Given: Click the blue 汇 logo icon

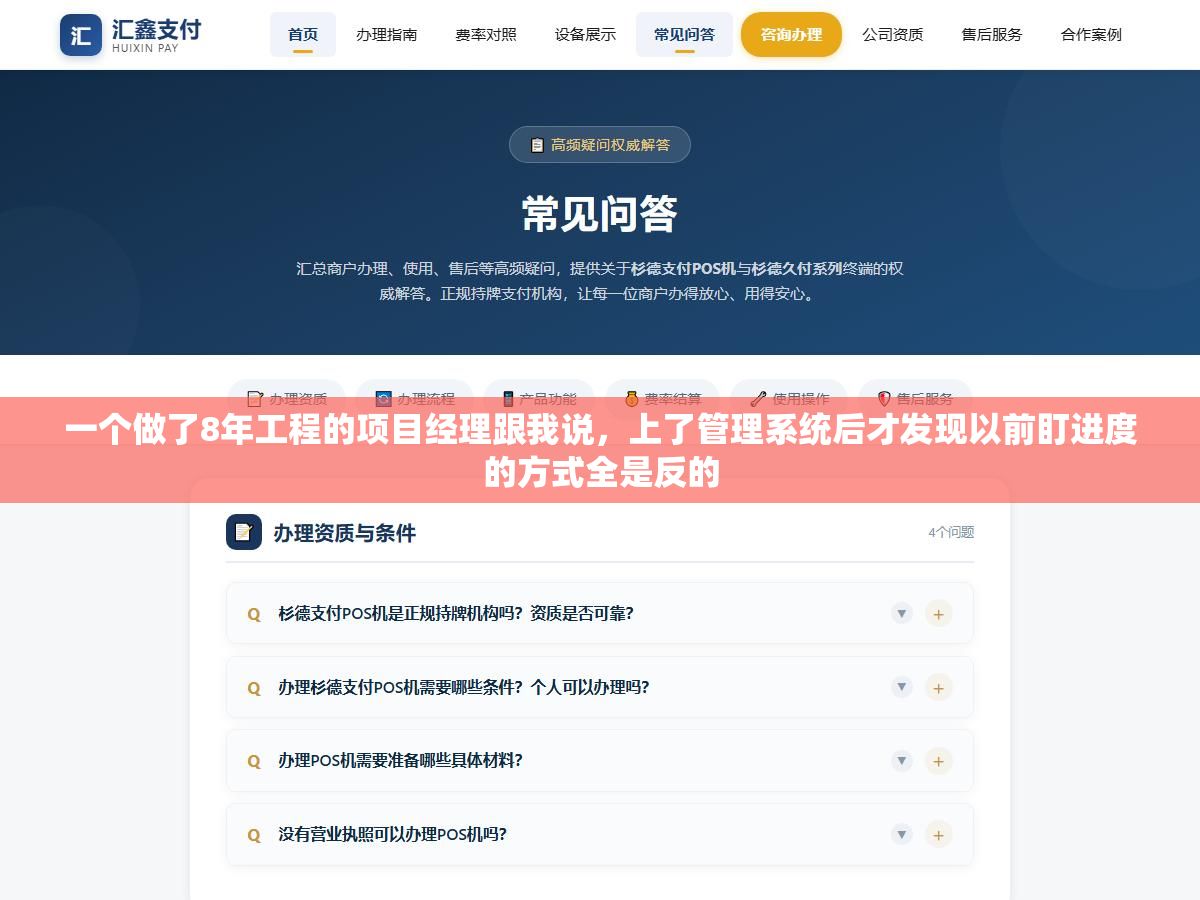Looking at the screenshot, I should coord(81,35).
